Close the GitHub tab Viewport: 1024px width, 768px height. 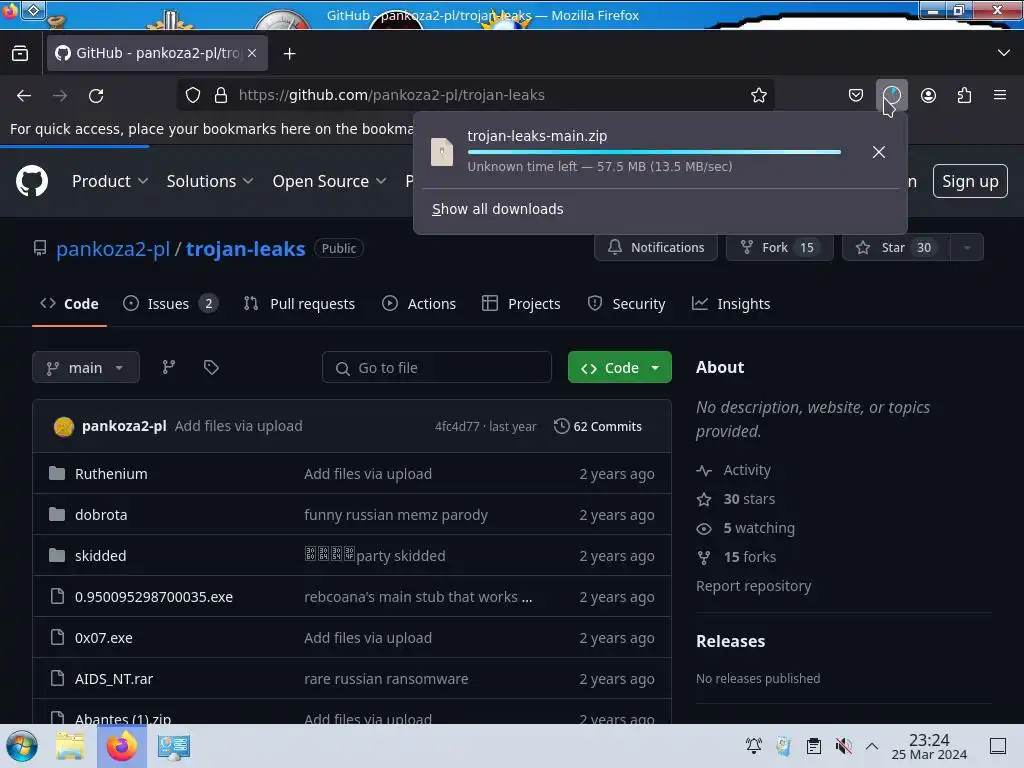coord(252,53)
